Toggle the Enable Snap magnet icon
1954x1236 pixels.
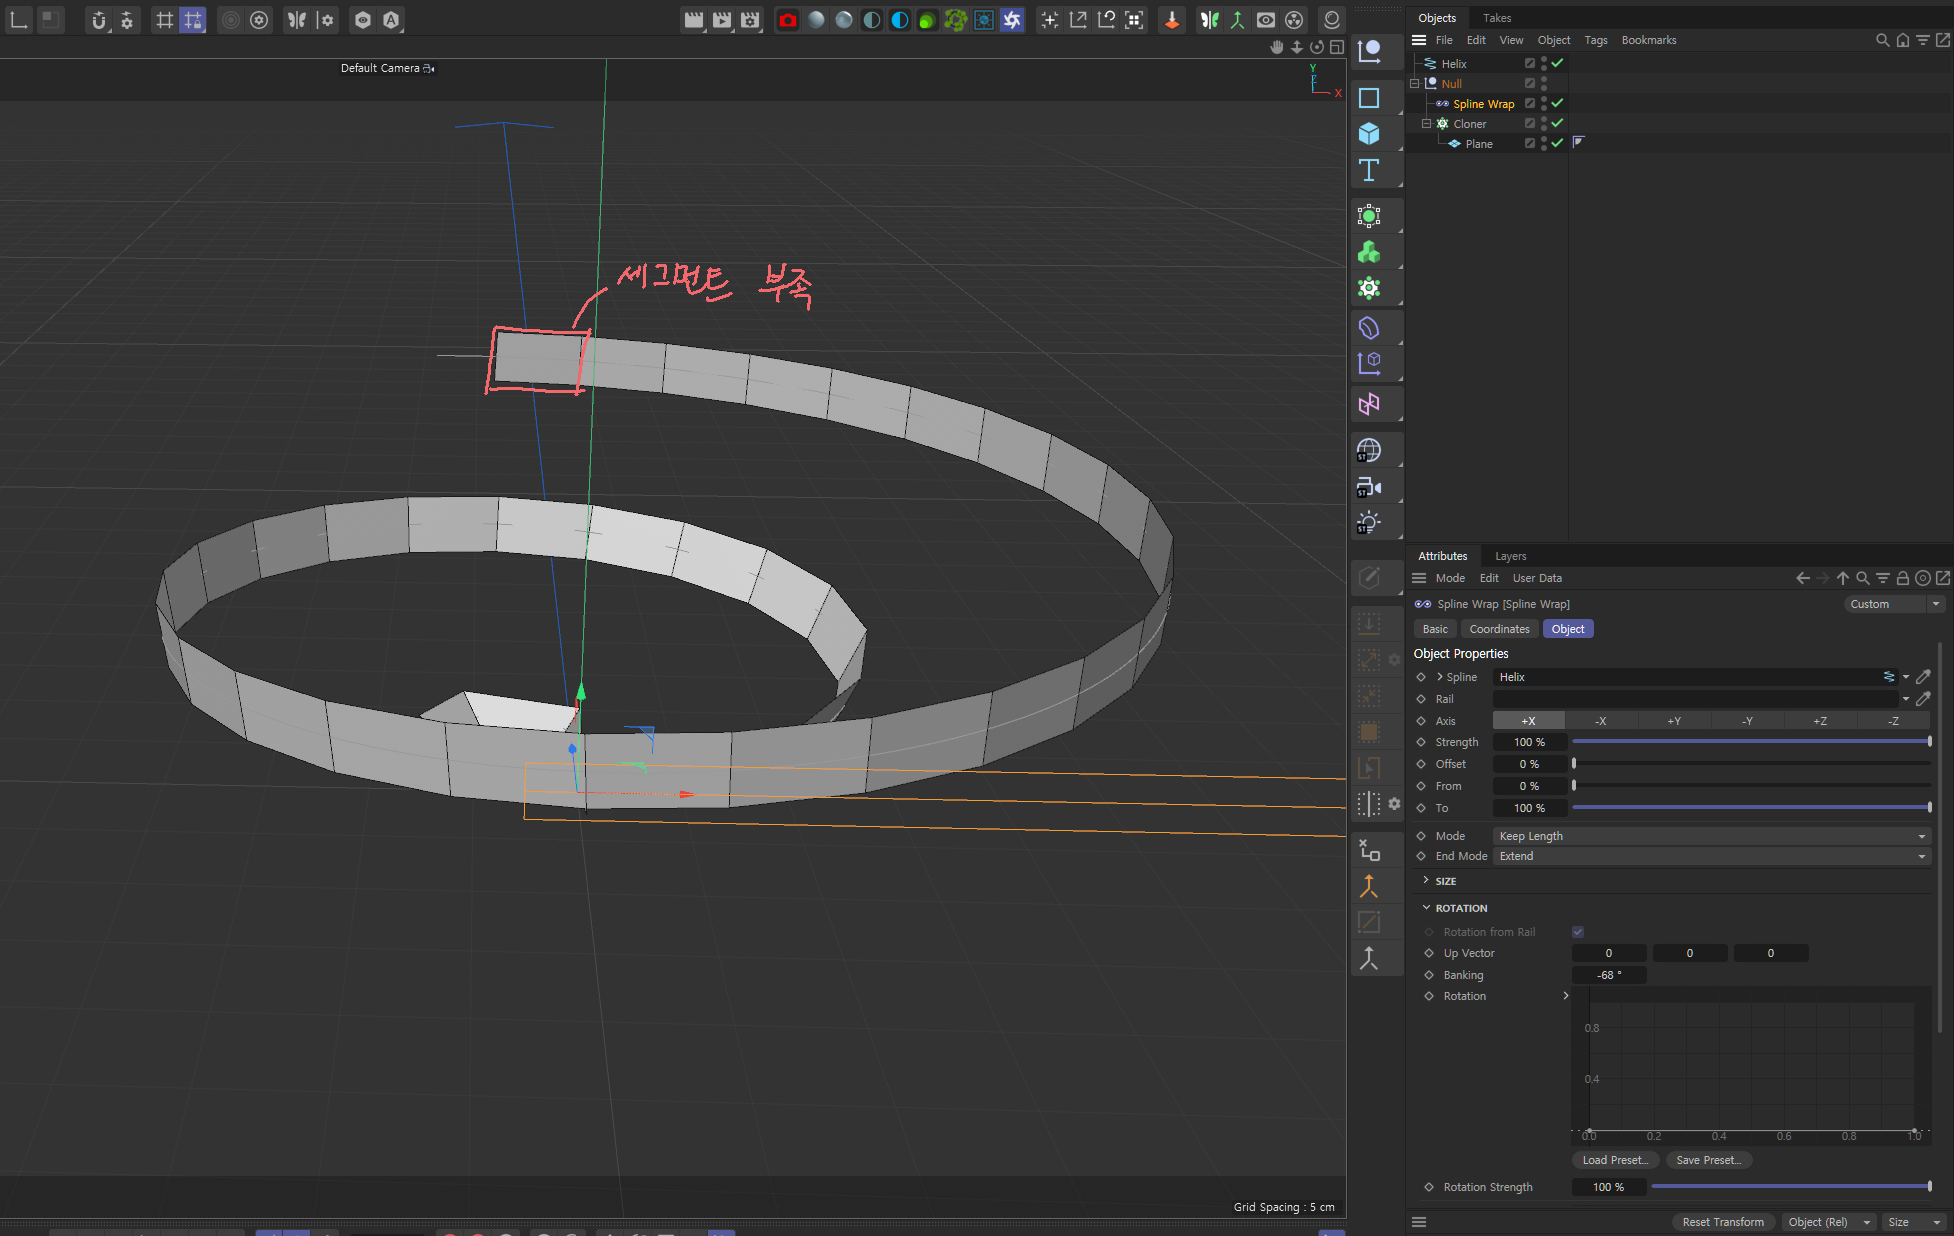(x=98, y=20)
